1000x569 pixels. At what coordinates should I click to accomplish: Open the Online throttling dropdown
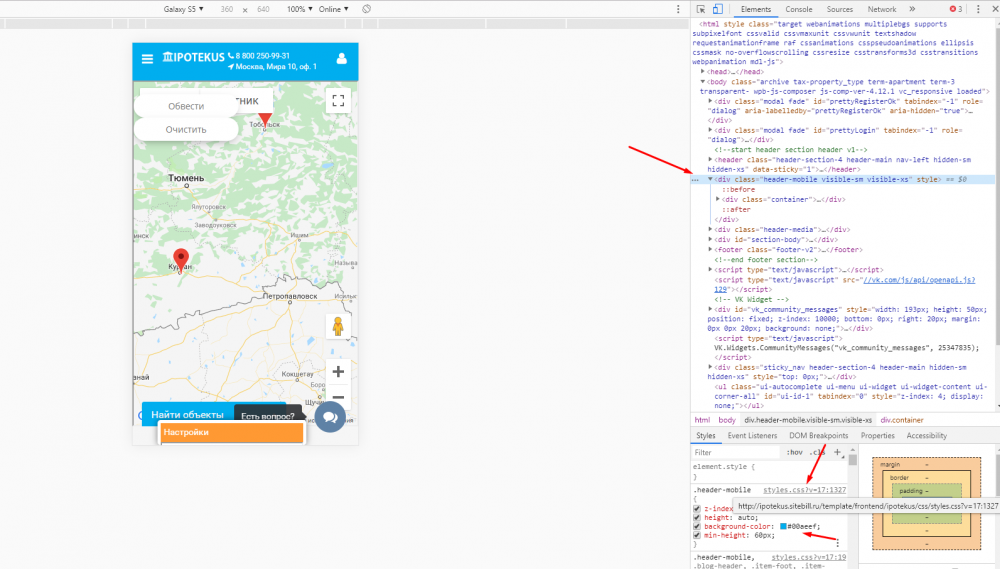[334, 9]
